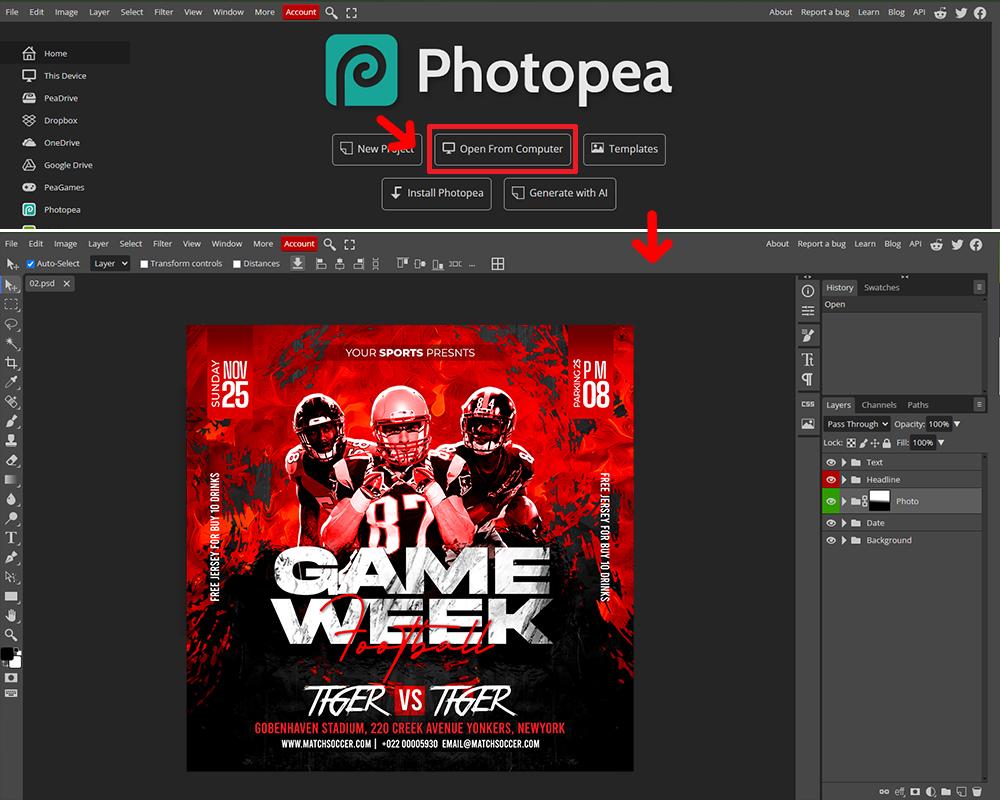
Task: Switch to the Swatches tab
Action: 881,288
